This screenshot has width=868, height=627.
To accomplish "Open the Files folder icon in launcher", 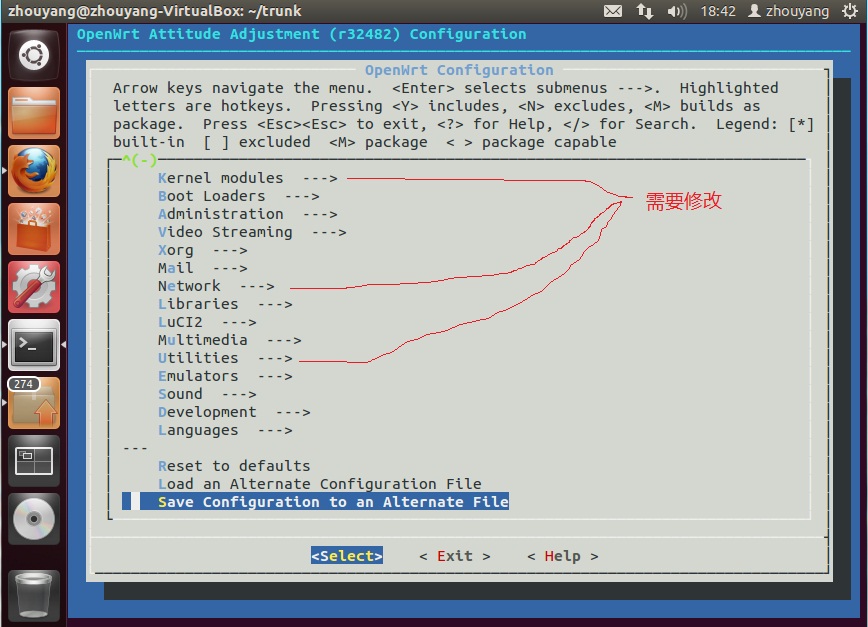I will click(34, 113).
